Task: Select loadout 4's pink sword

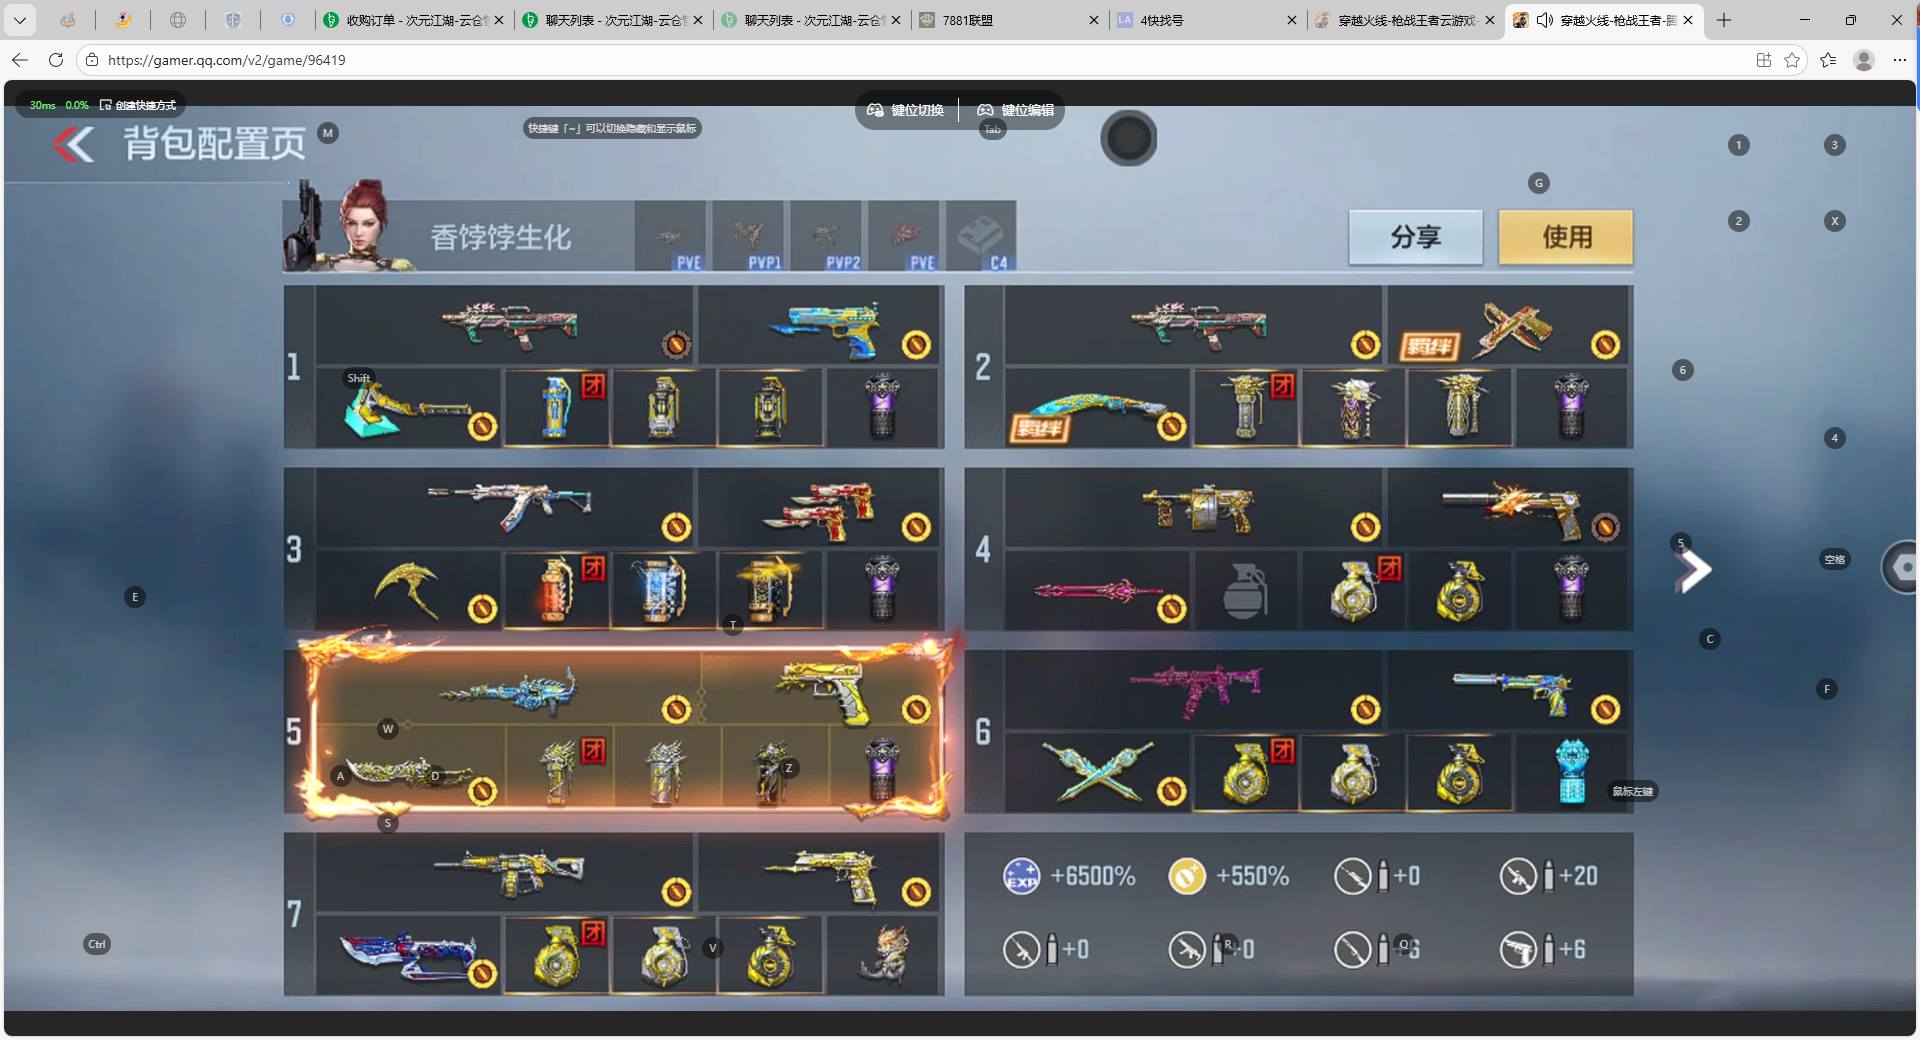Action: (x=1098, y=591)
